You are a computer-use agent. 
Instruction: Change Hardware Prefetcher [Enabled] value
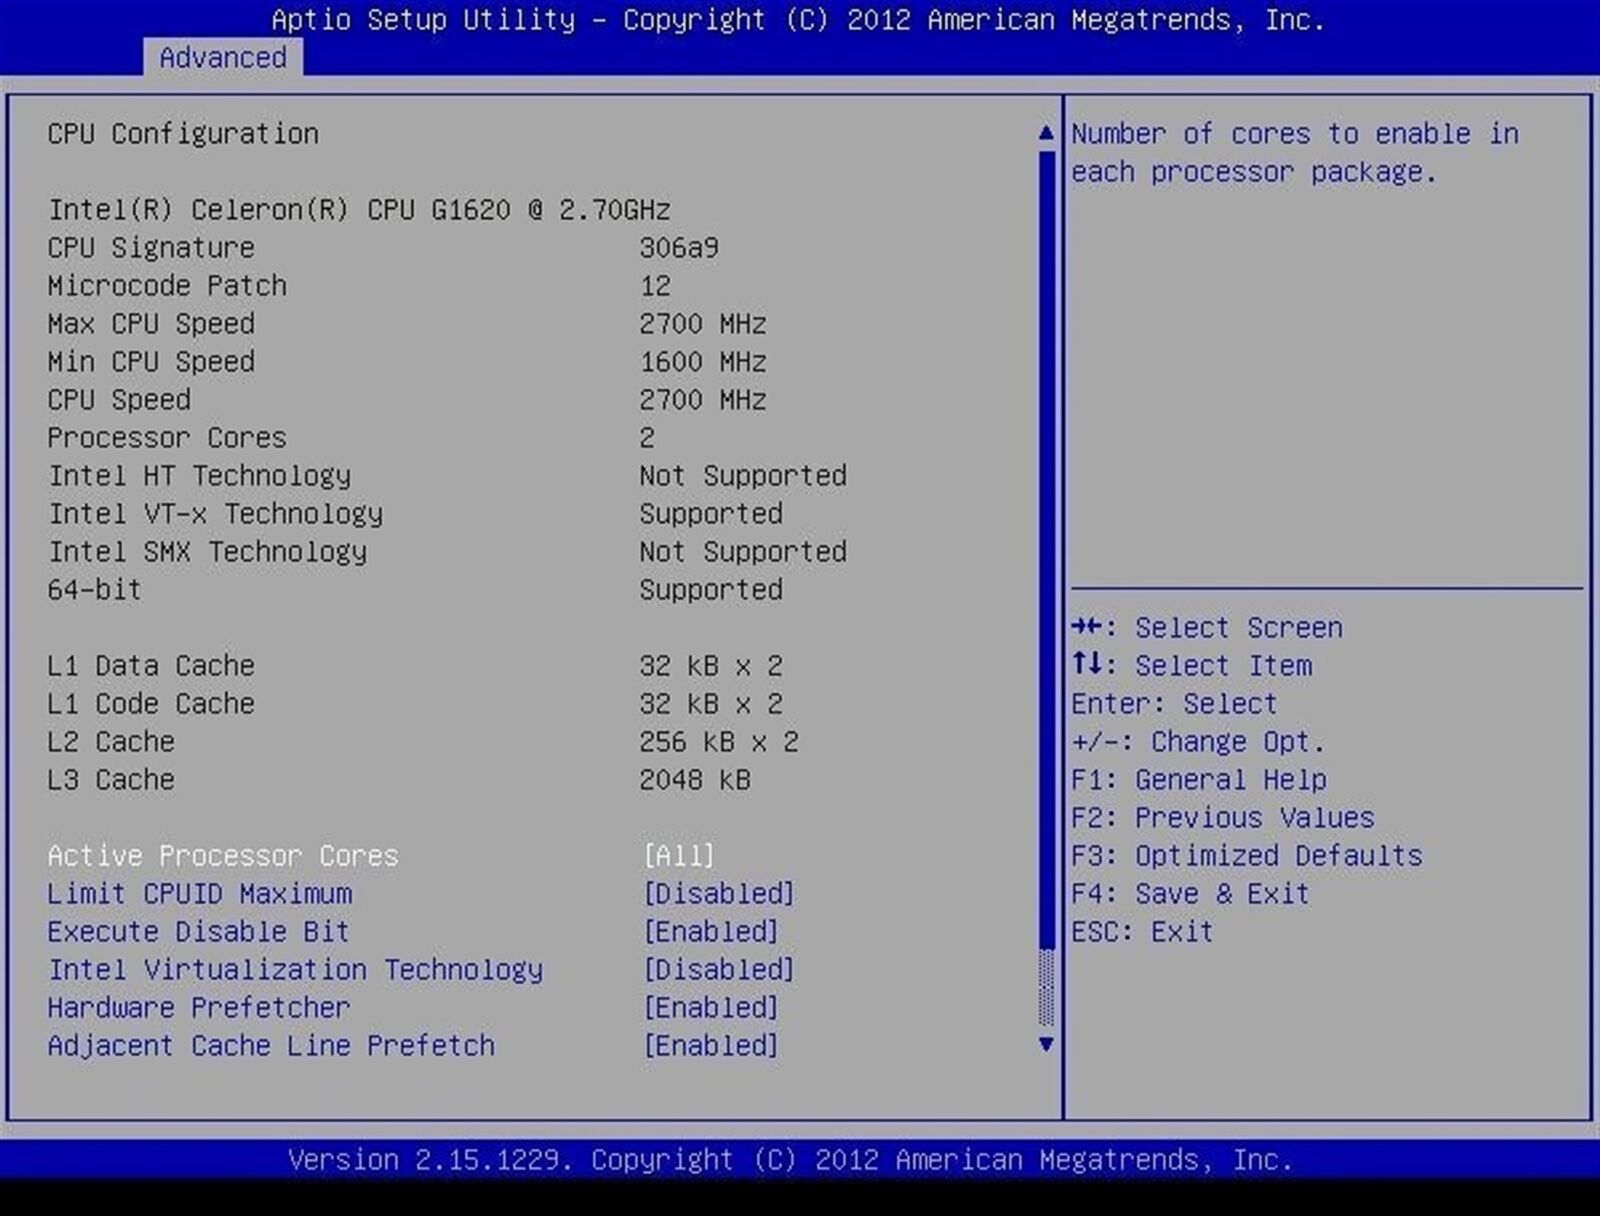click(x=711, y=1008)
